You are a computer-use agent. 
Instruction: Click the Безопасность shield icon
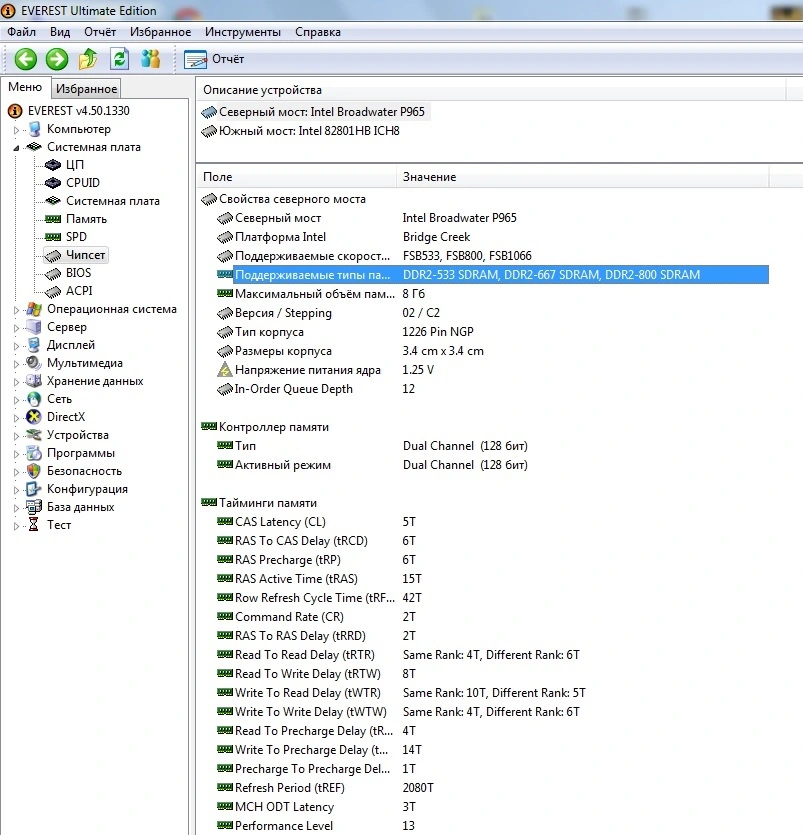(34, 471)
